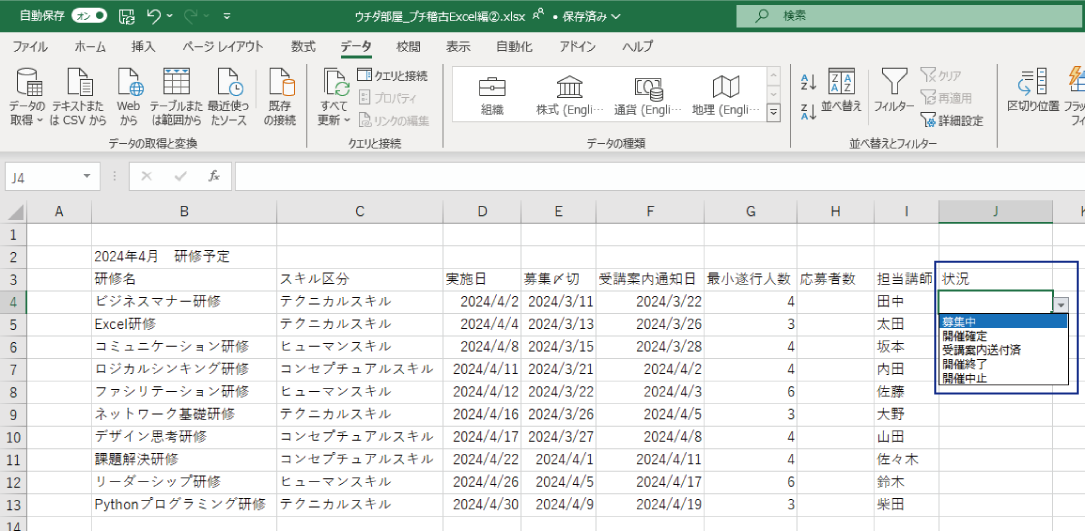Viewport: 1085px width, 531px height.
Task: Click in the 検索 search box
Action: [900, 16]
